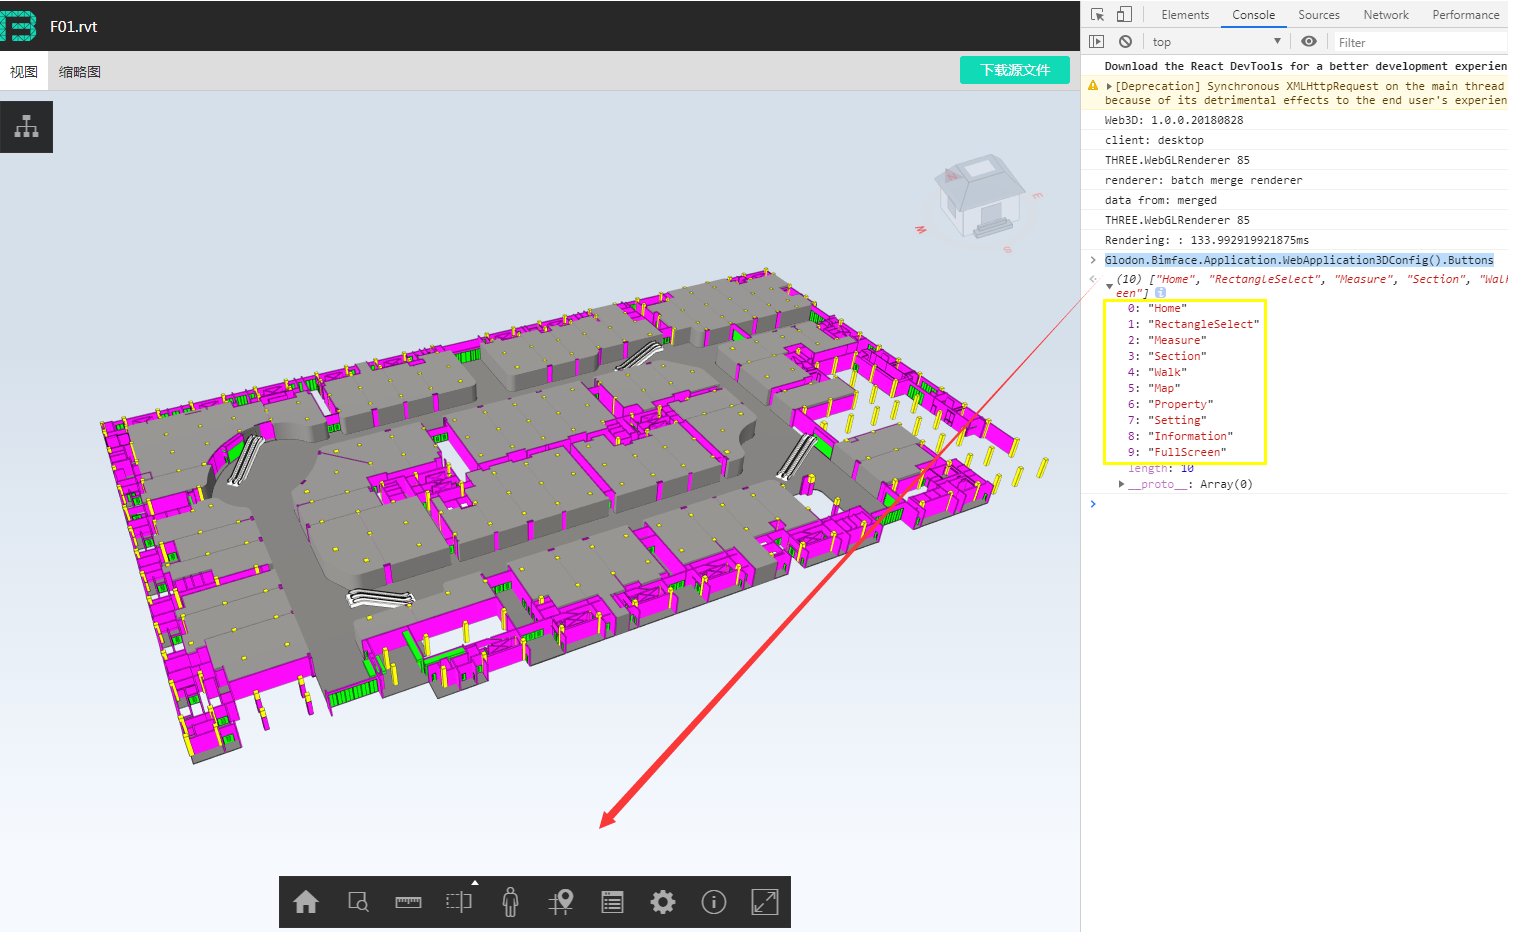Select the Rectangle Select zoom tool
1513x932 pixels.
[358, 902]
